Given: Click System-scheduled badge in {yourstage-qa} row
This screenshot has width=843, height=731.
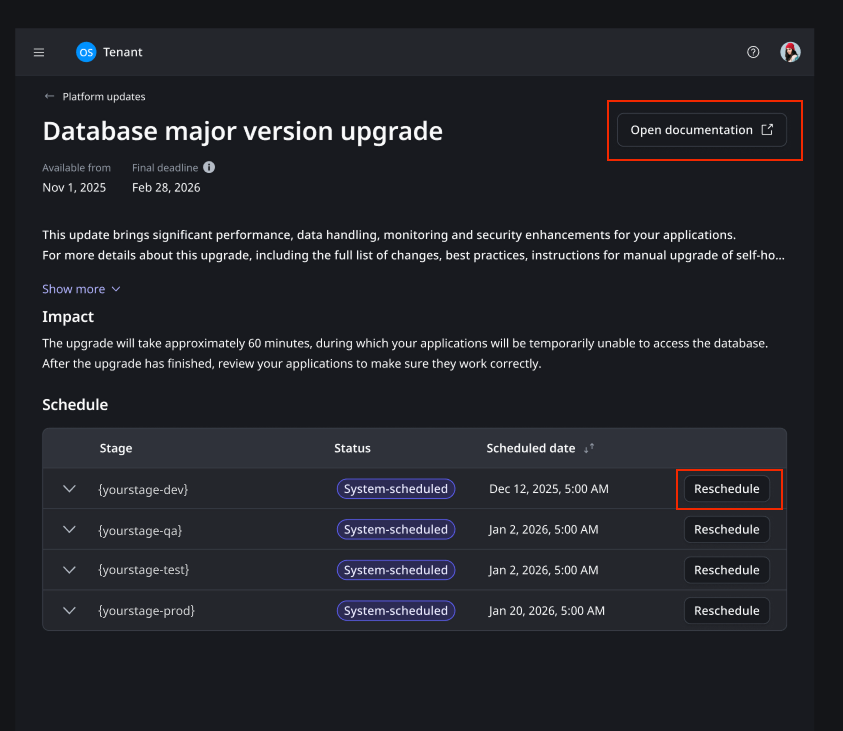Looking at the screenshot, I should 396,529.
